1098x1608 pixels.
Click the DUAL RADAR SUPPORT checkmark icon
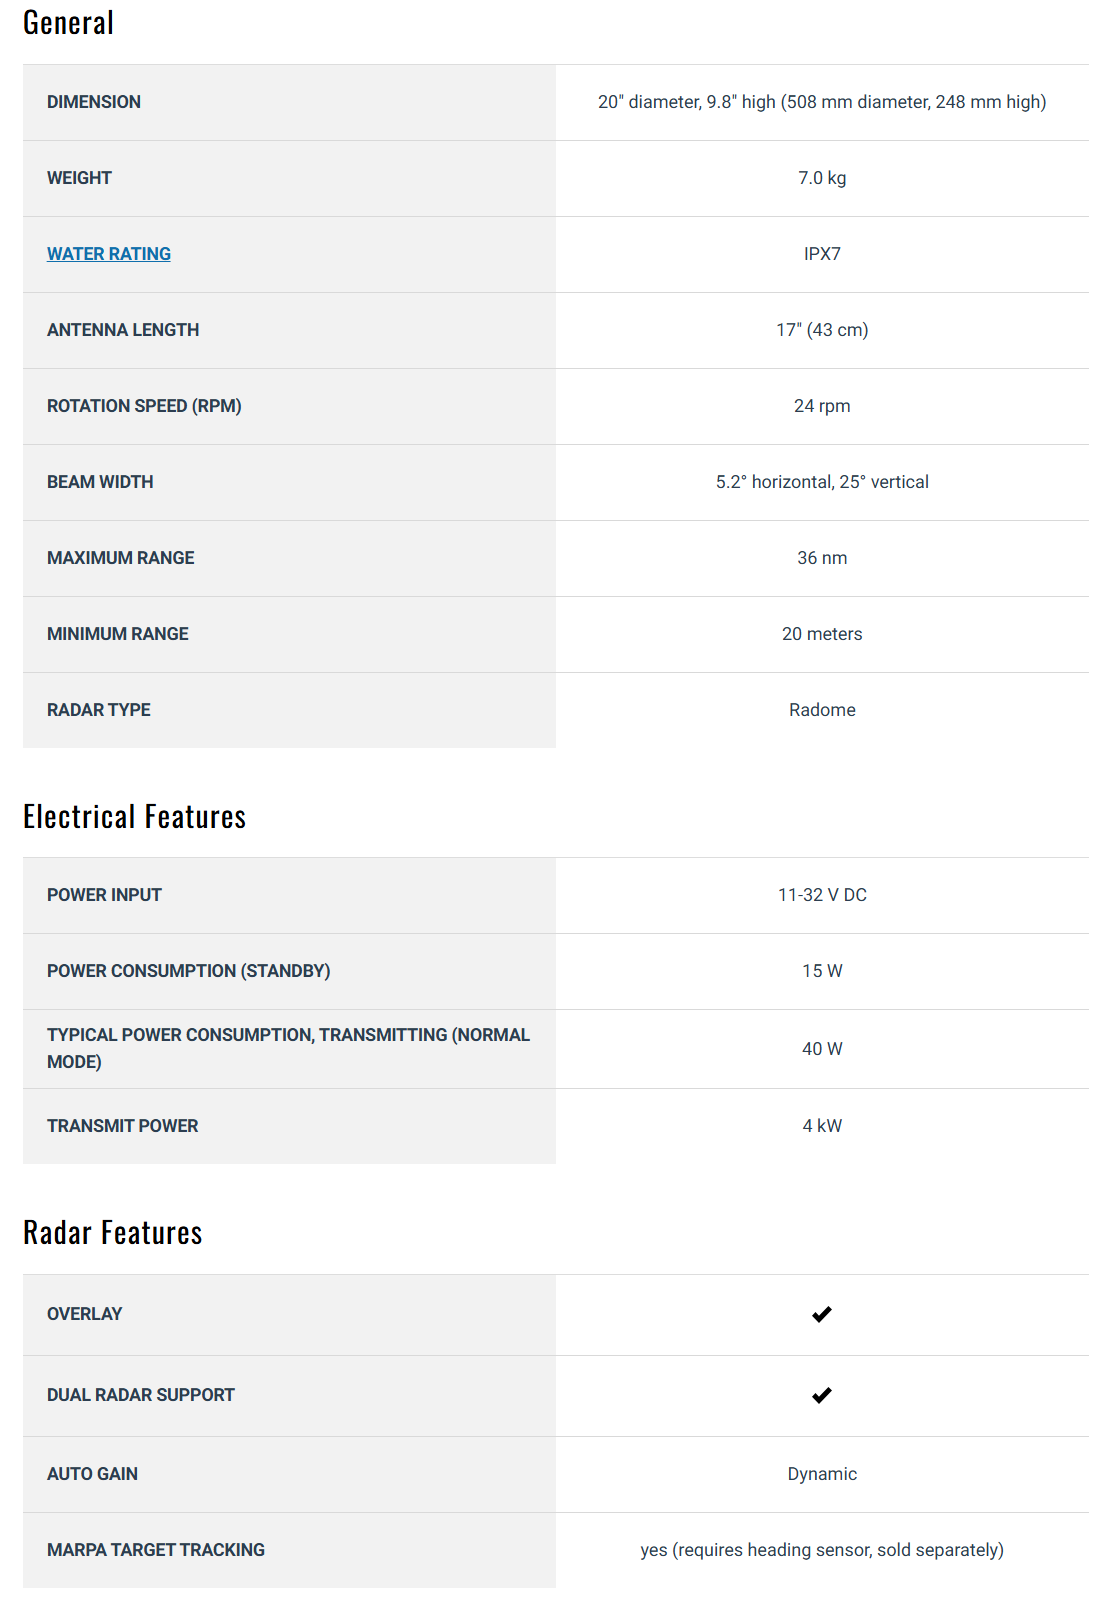(822, 1395)
